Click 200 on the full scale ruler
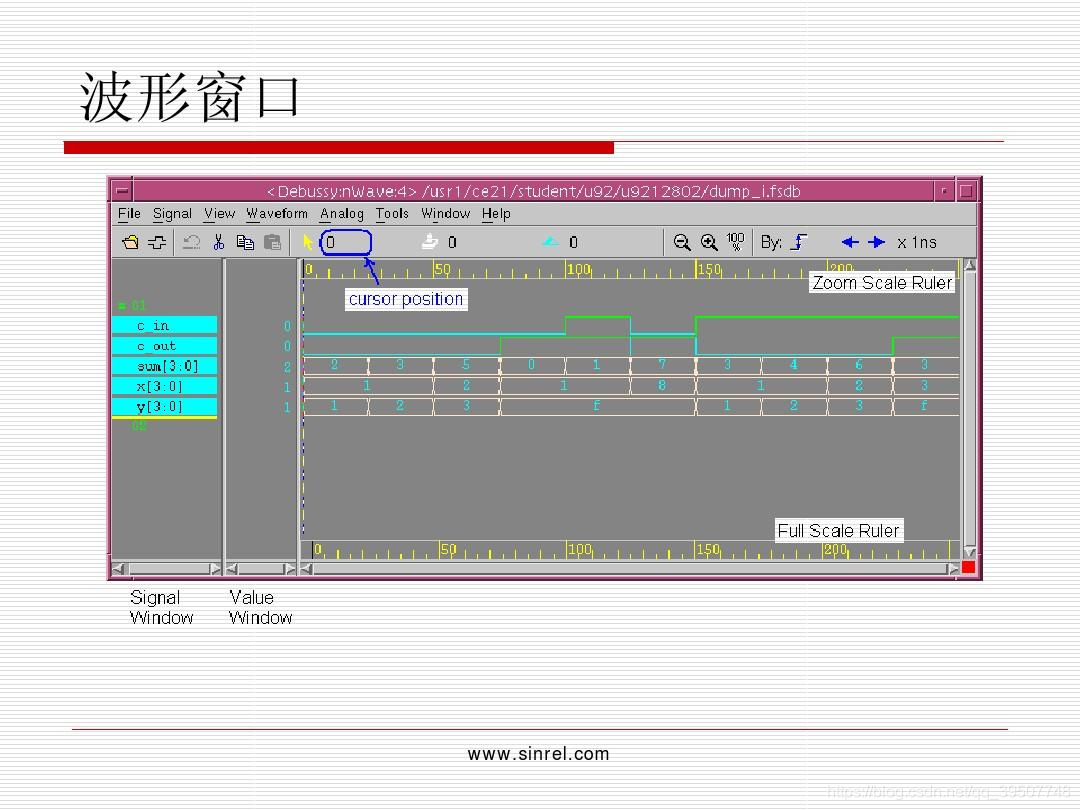1080x810 pixels. click(835, 550)
